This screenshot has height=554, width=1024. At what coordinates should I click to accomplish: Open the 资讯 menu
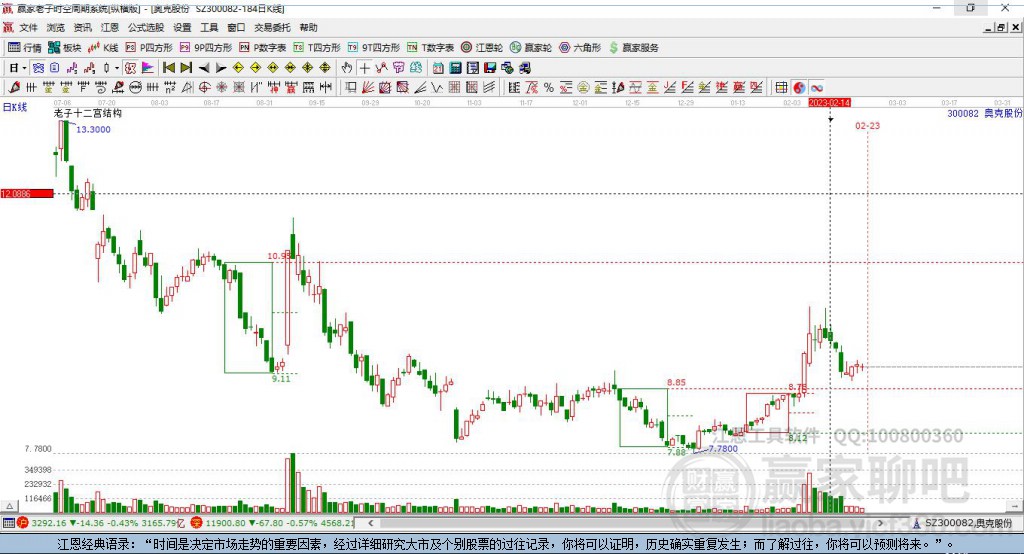click(82, 27)
